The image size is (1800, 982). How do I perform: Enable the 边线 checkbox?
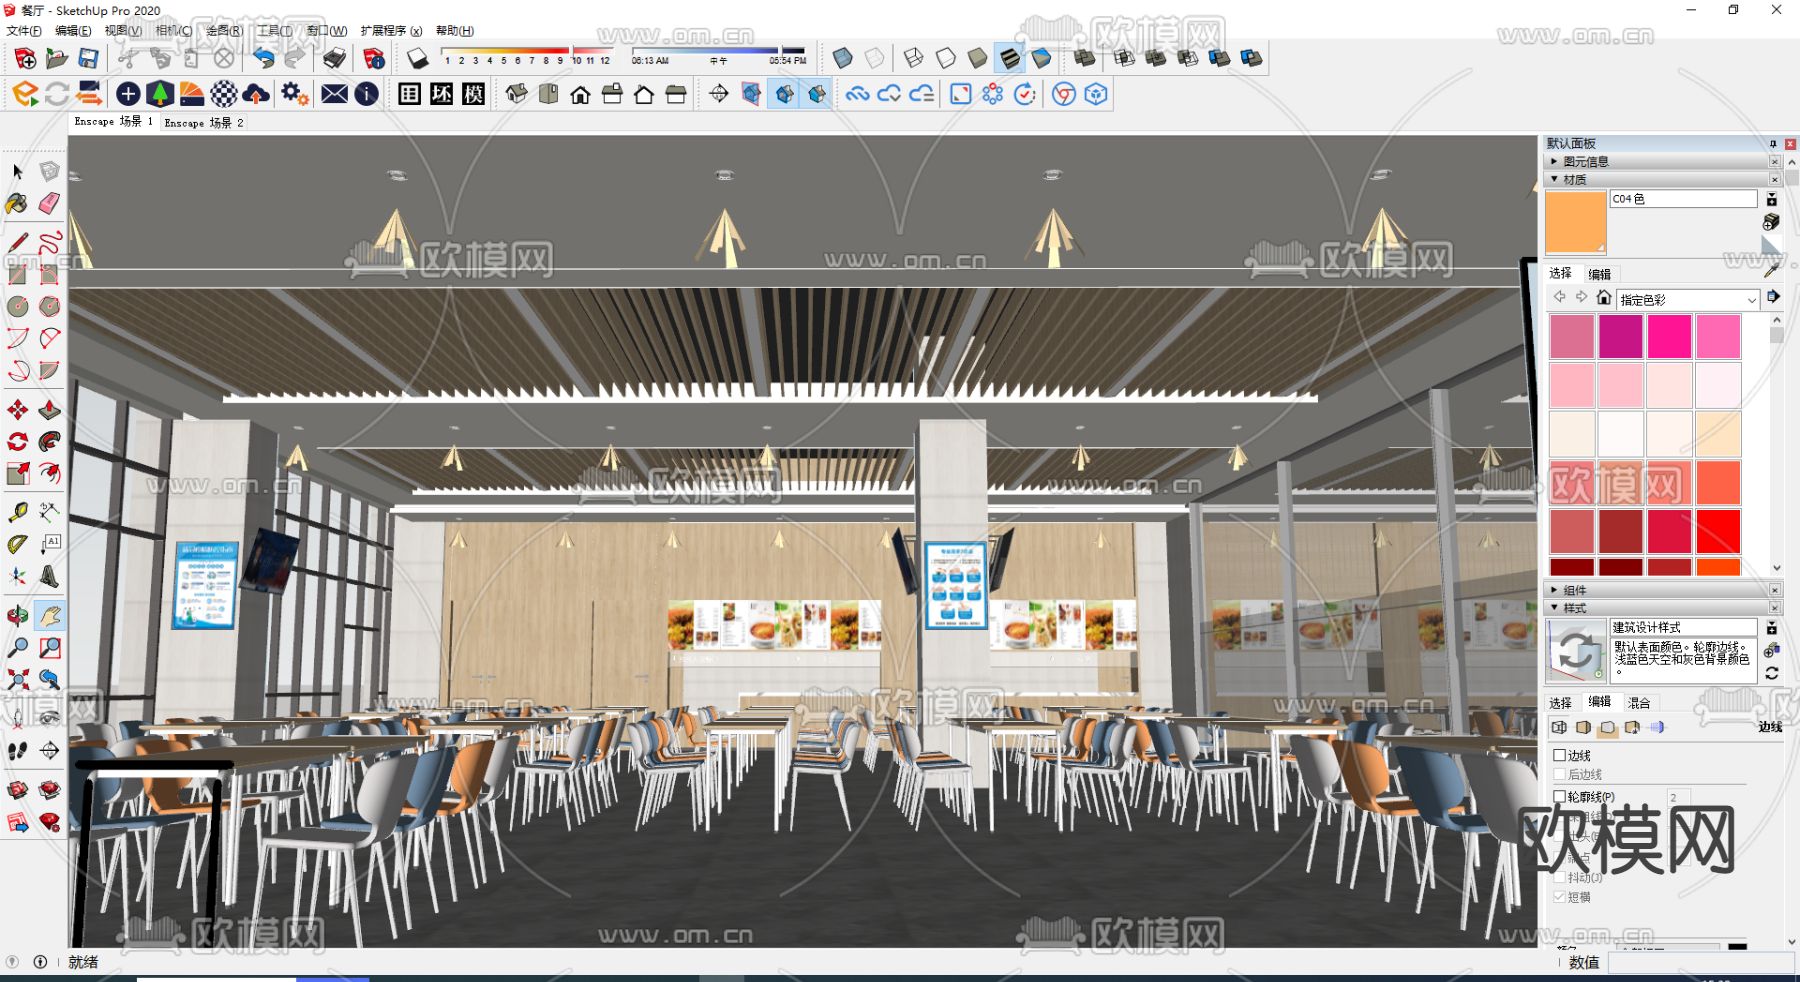coord(1559,756)
